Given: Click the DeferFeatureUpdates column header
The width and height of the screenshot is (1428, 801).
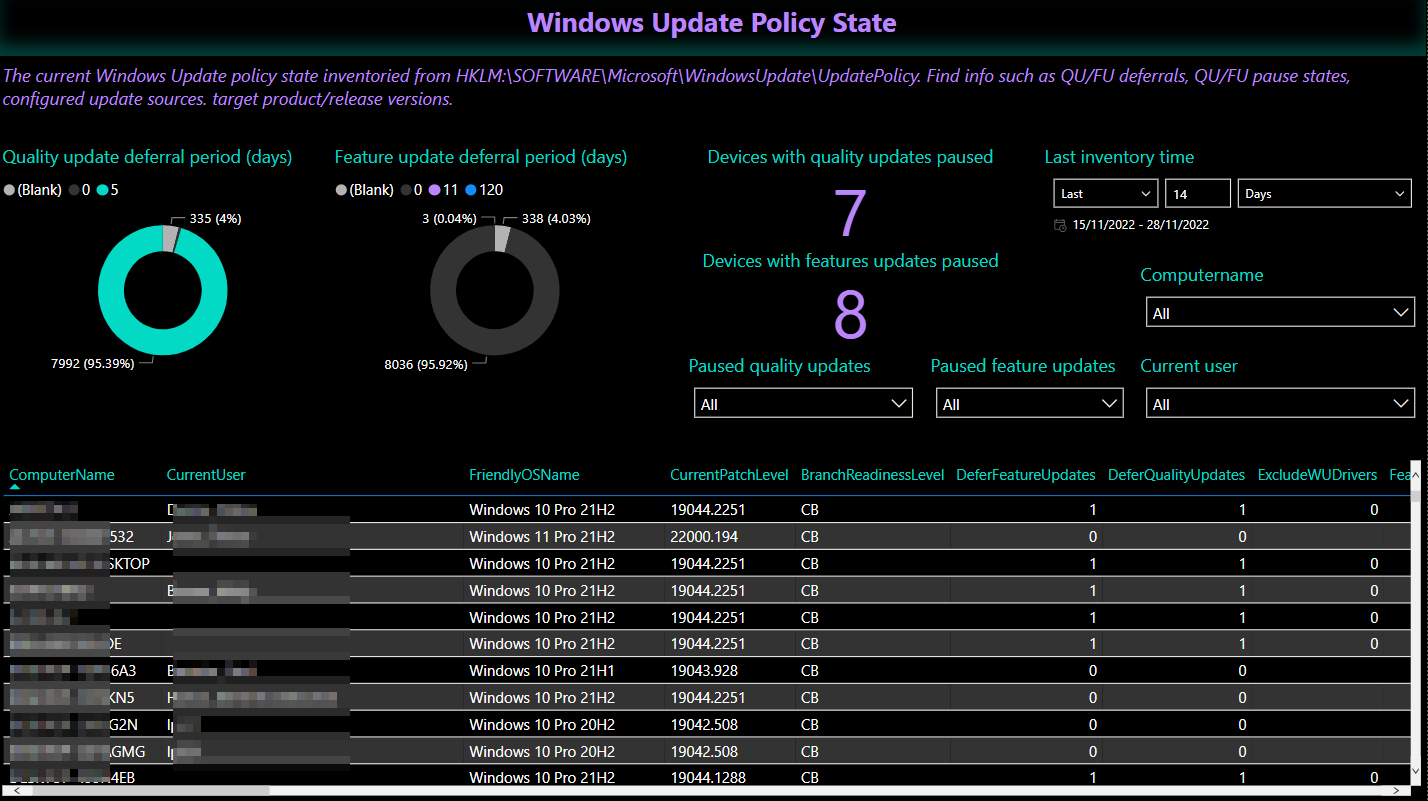Looking at the screenshot, I should (1025, 475).
